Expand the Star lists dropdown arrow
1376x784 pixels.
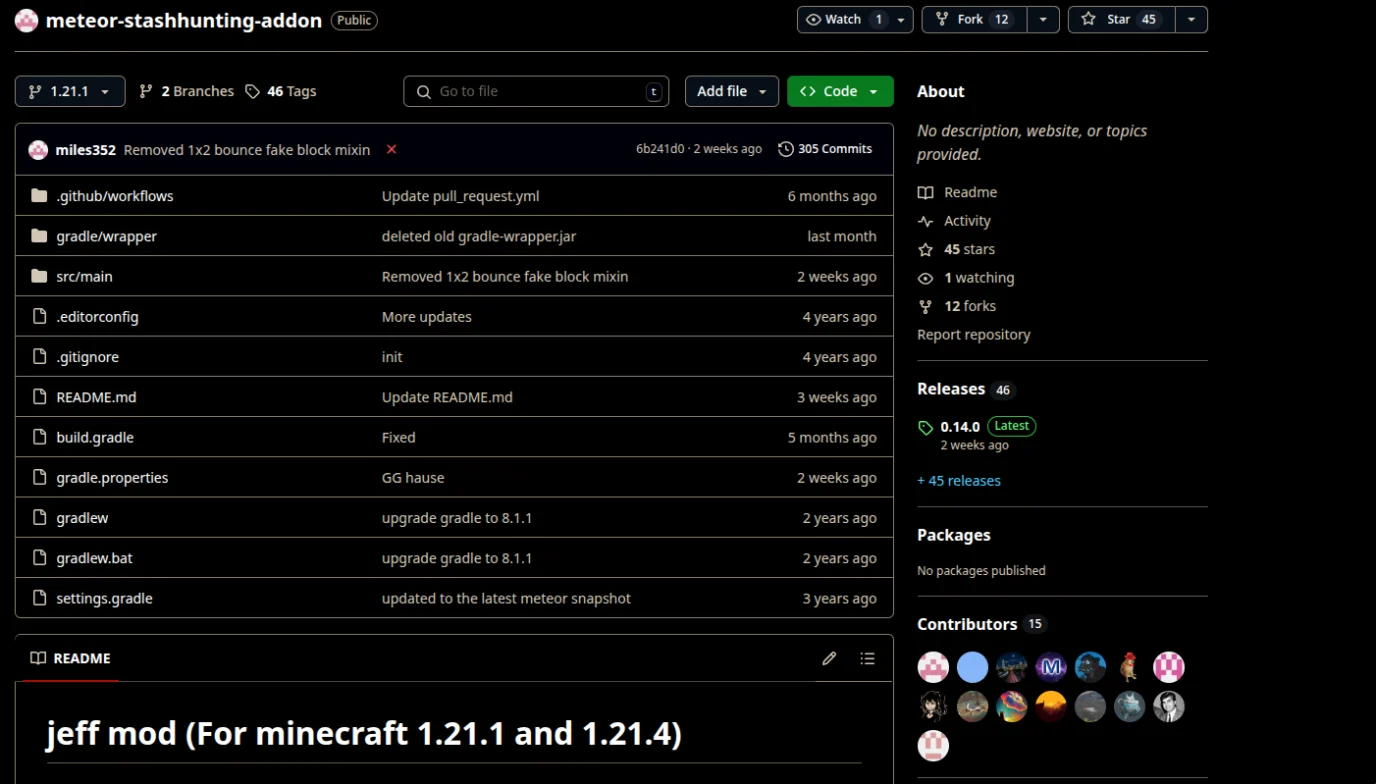(1191, 20)
